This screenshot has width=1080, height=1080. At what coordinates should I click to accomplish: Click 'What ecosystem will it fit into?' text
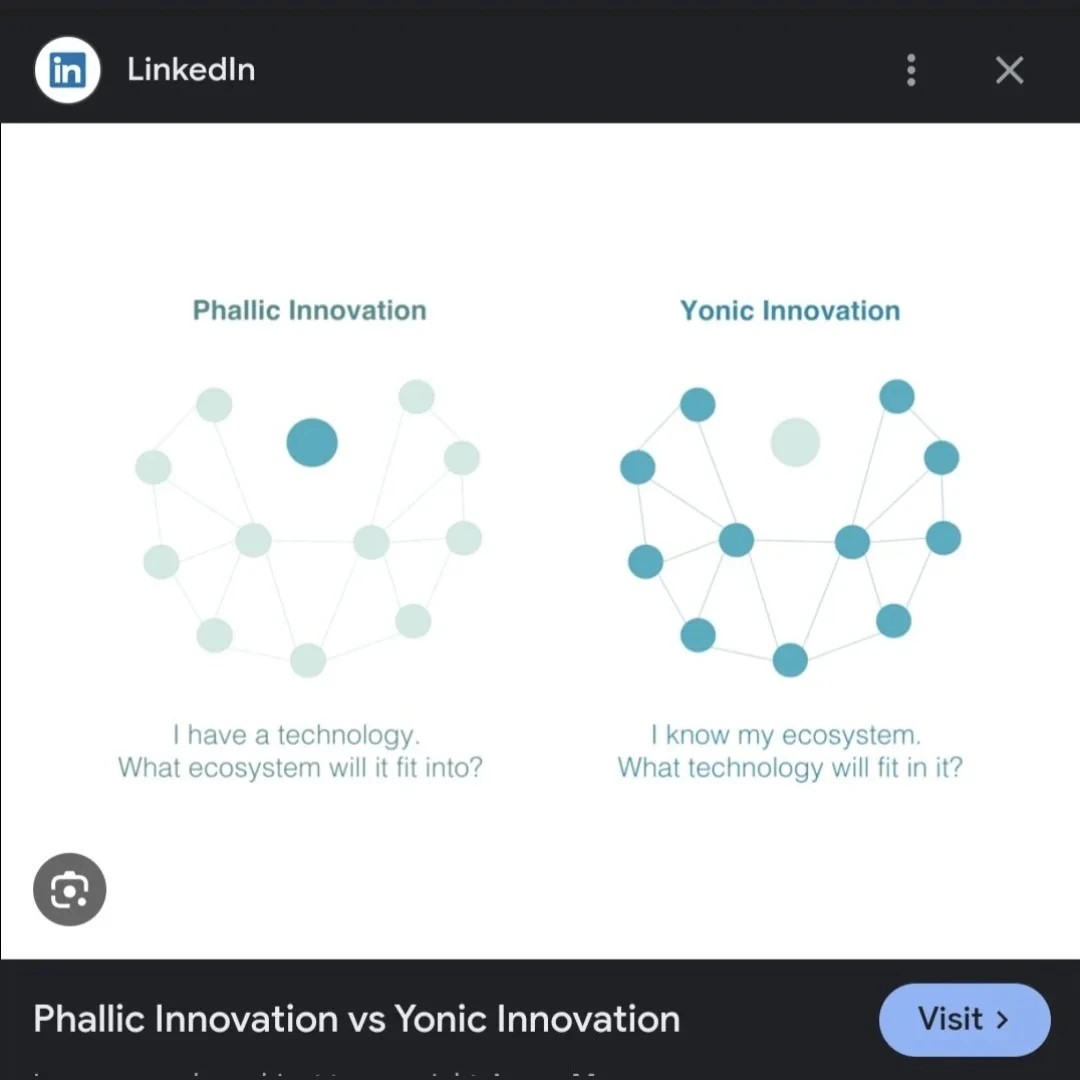point(300,768)
